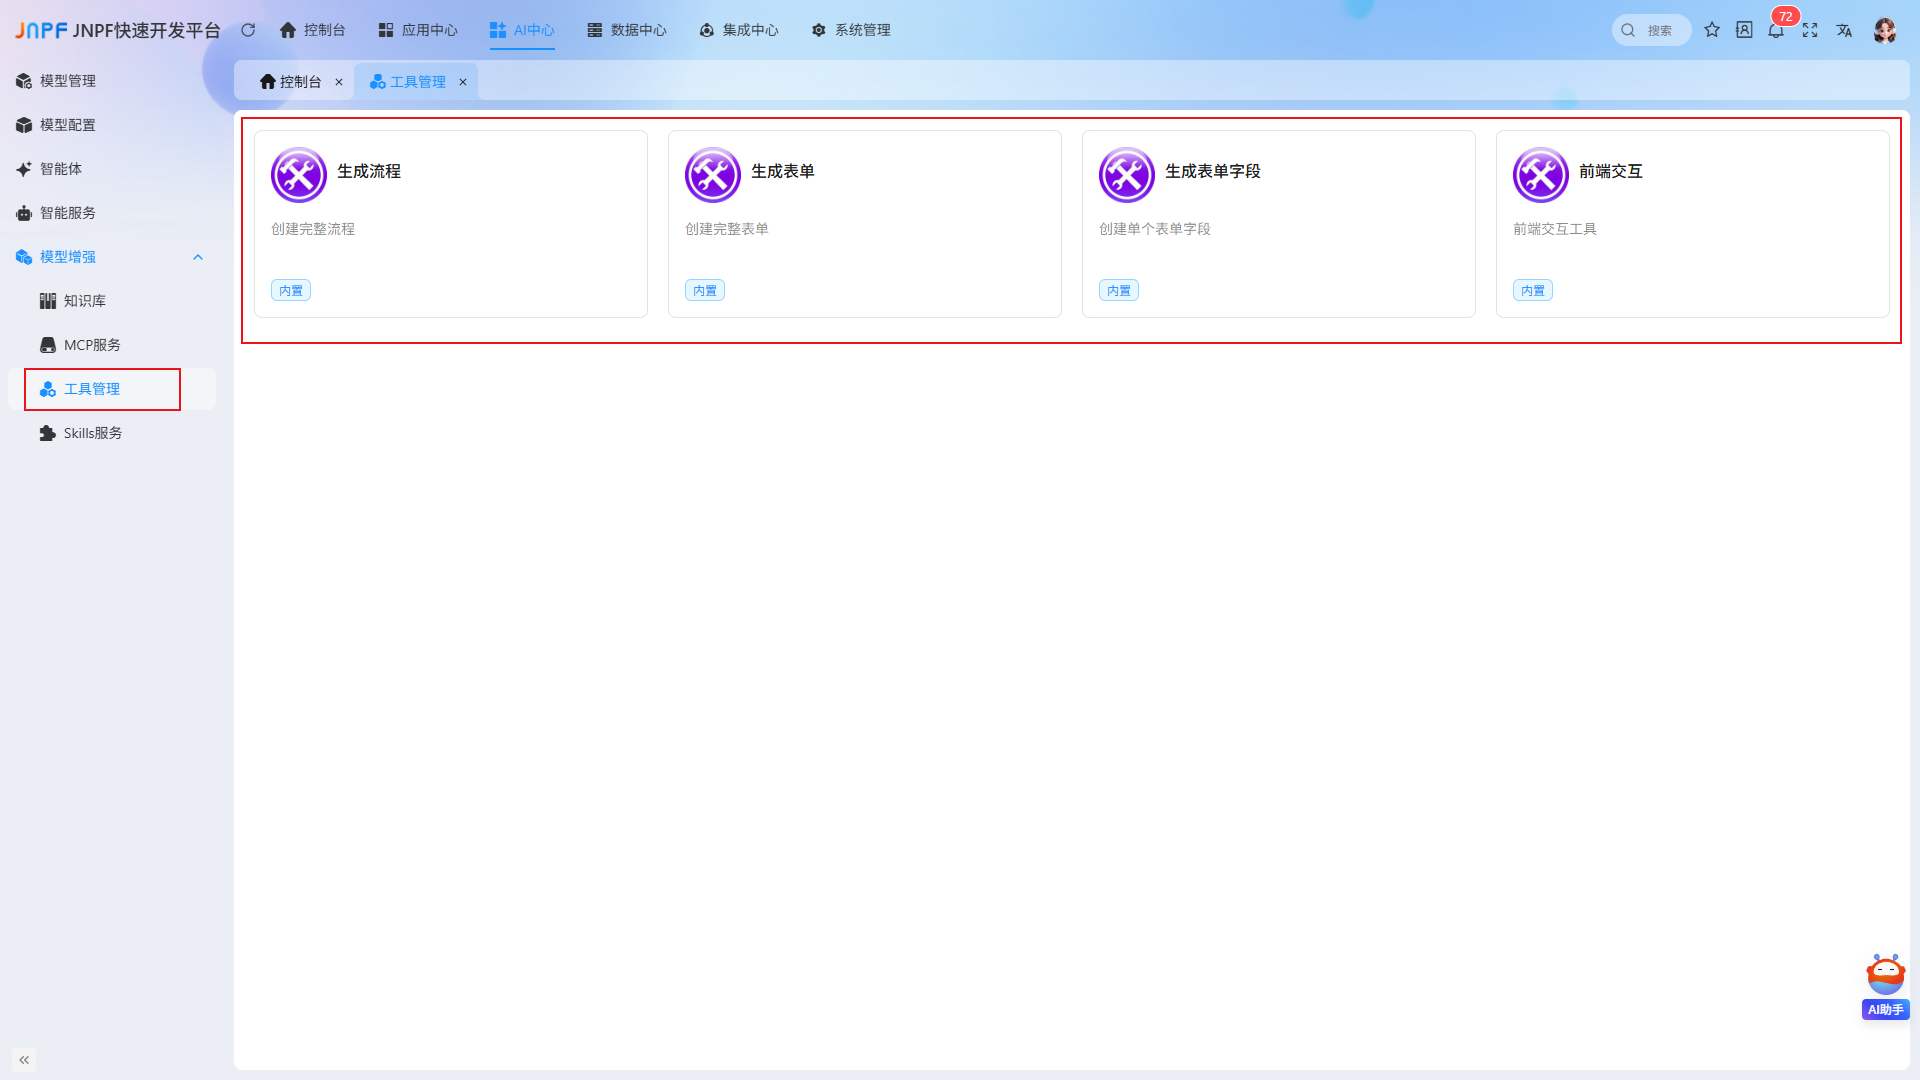Click the refresh icon beside platform title
Image resolution: width=1920 pixels, height=1080 pixels.
click(248, 30)
